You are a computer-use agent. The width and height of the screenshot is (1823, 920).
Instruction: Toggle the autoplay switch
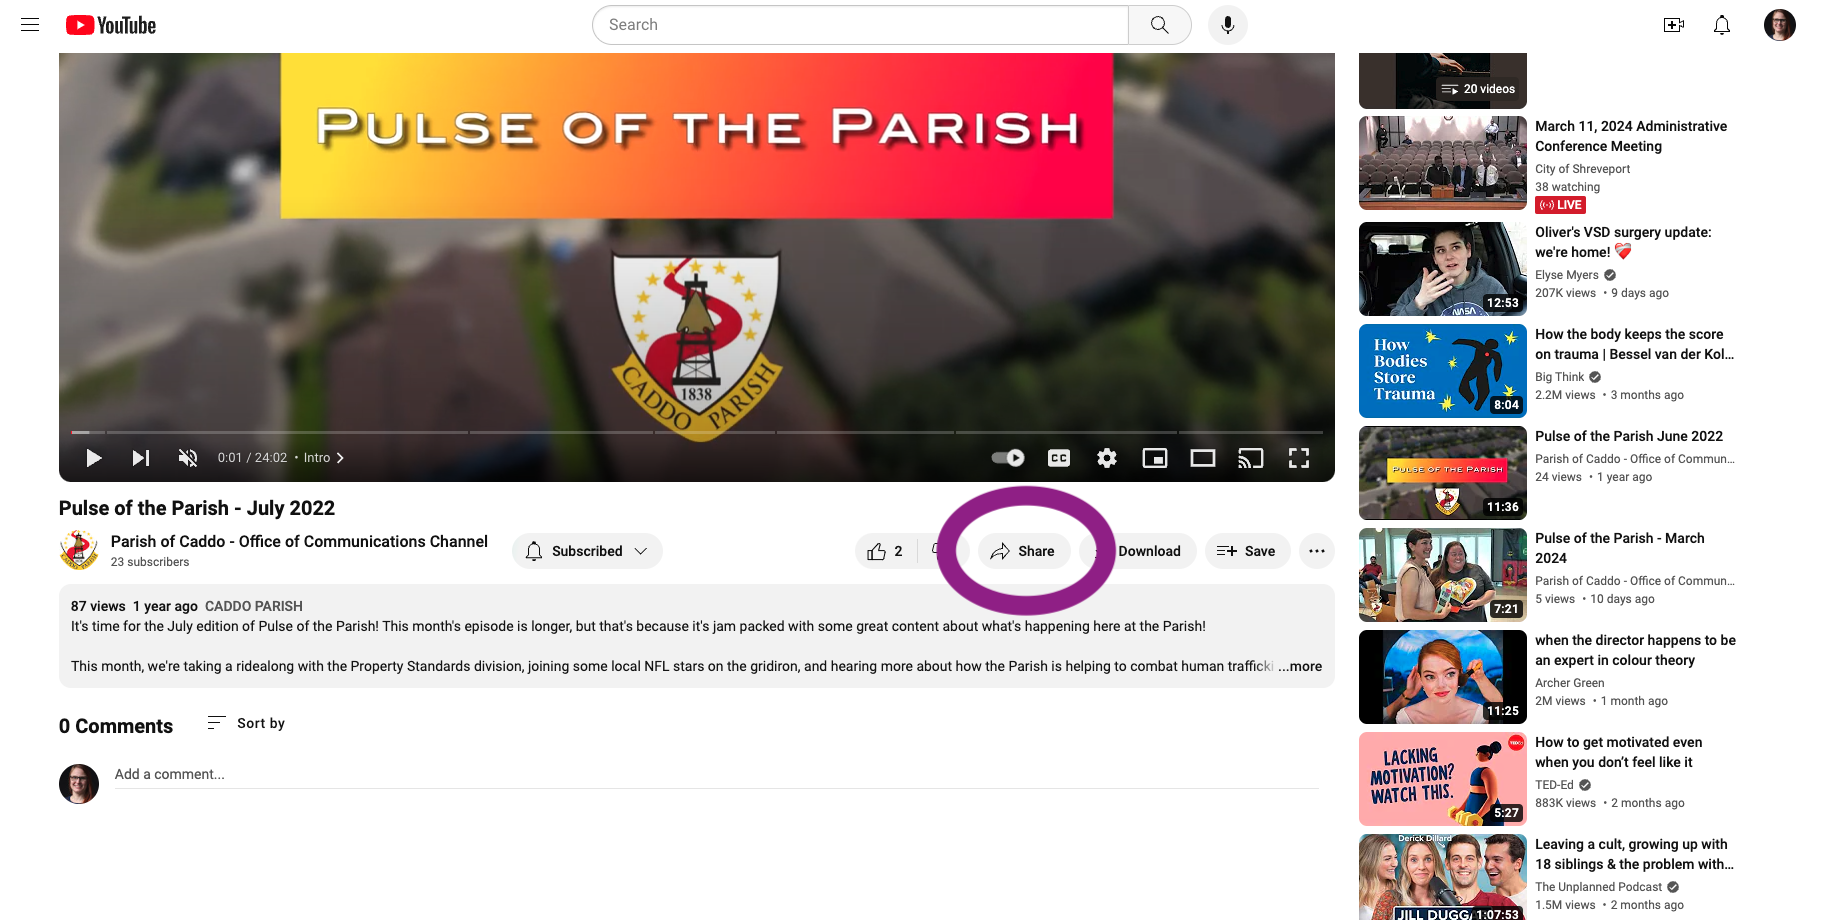click(1008, 458)
